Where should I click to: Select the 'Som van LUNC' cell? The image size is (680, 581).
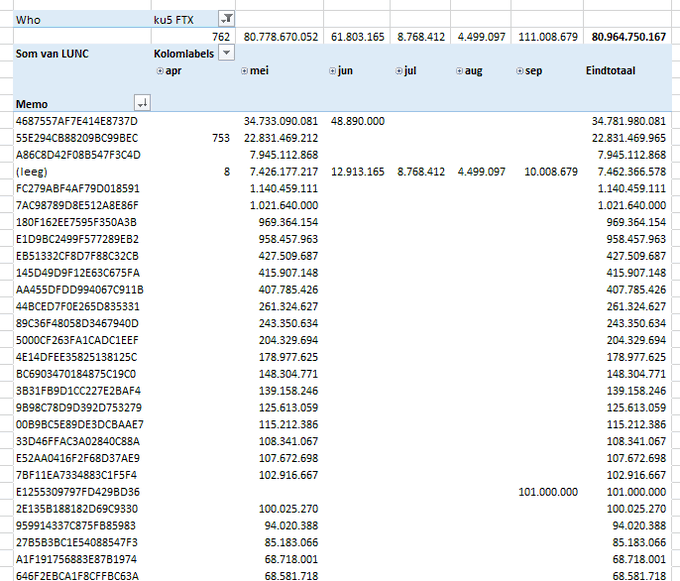[52, 54]
